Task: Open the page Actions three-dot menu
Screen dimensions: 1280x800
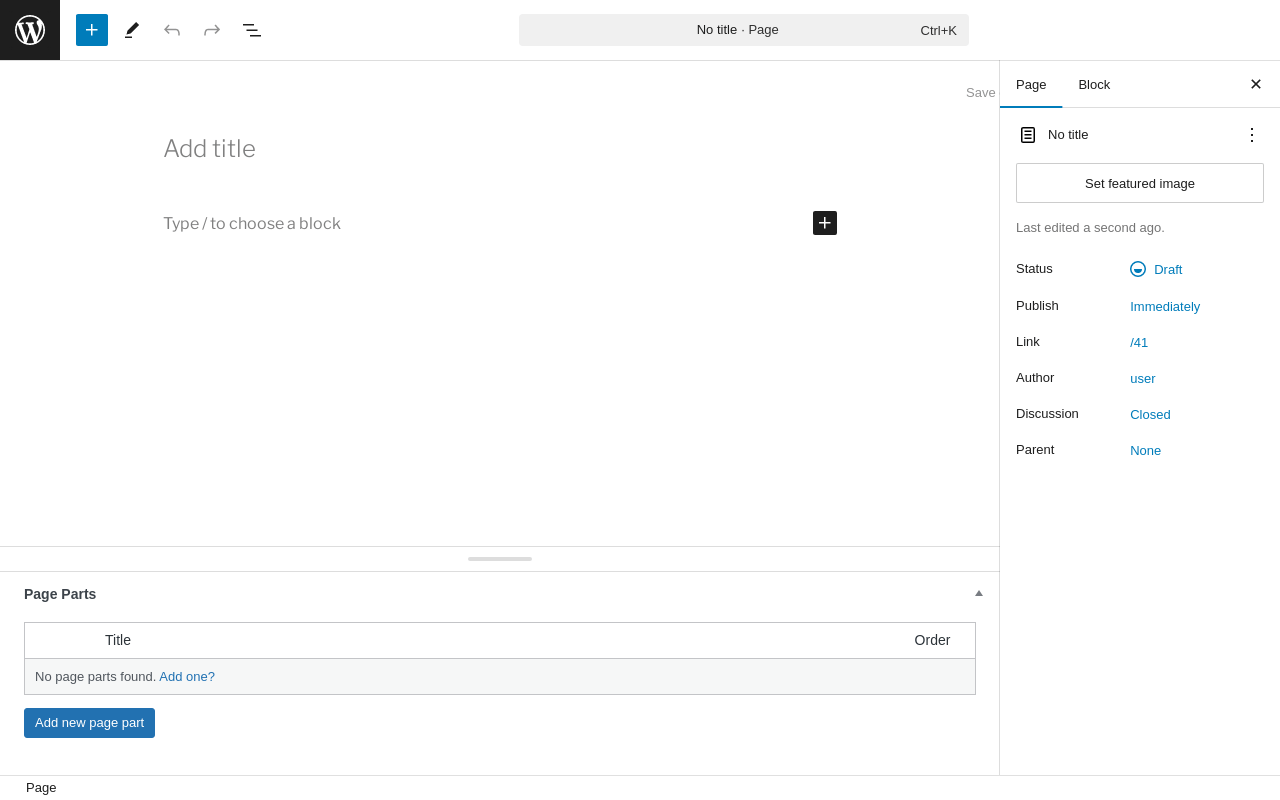Action: [x=1252, y=135]
